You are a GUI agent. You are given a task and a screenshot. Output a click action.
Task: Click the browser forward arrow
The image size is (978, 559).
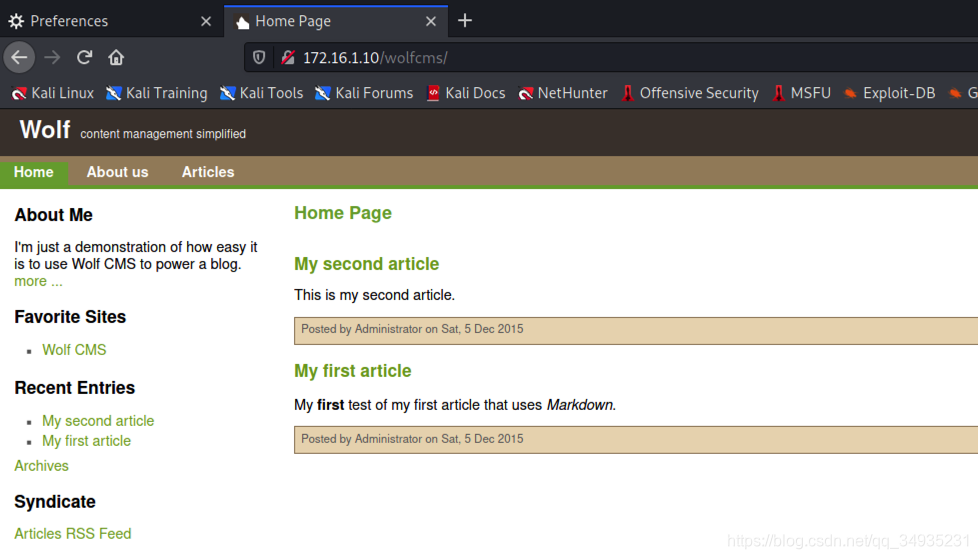click(52, 57)
